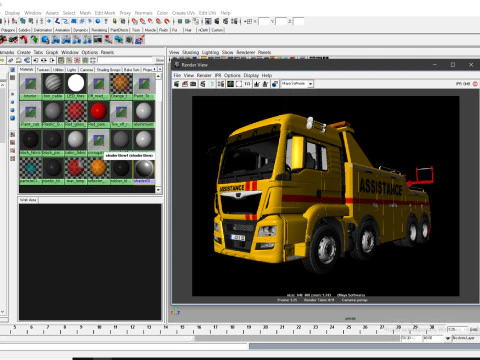The width and height of the screenshot is (480, 360).
Task: Click Hypershade materials scrollbar down arrow
Action: 158,190
